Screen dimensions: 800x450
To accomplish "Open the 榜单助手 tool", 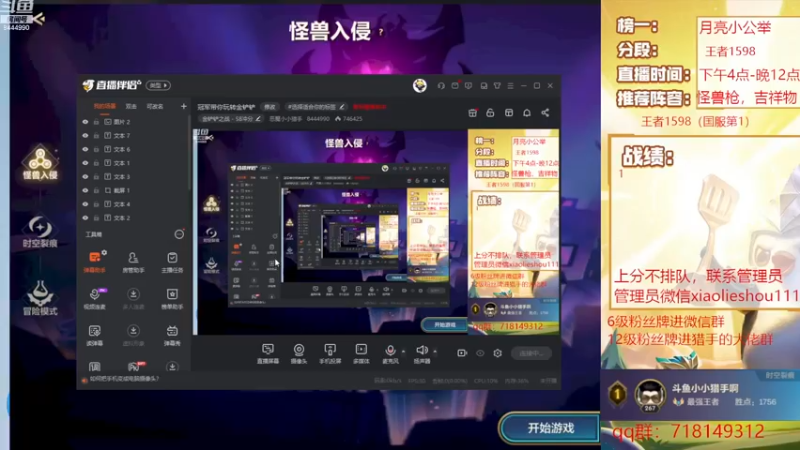I will (x=172, y=298).
